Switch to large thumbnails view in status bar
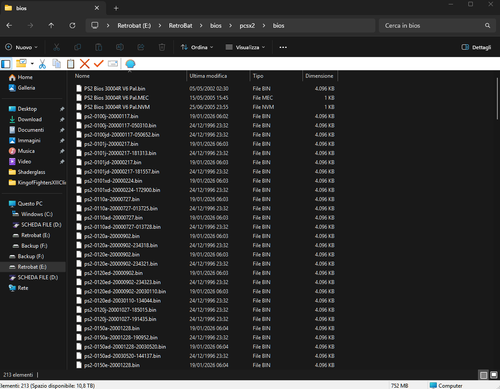This screenshot has width=500, height=389. tap(494, 375)
